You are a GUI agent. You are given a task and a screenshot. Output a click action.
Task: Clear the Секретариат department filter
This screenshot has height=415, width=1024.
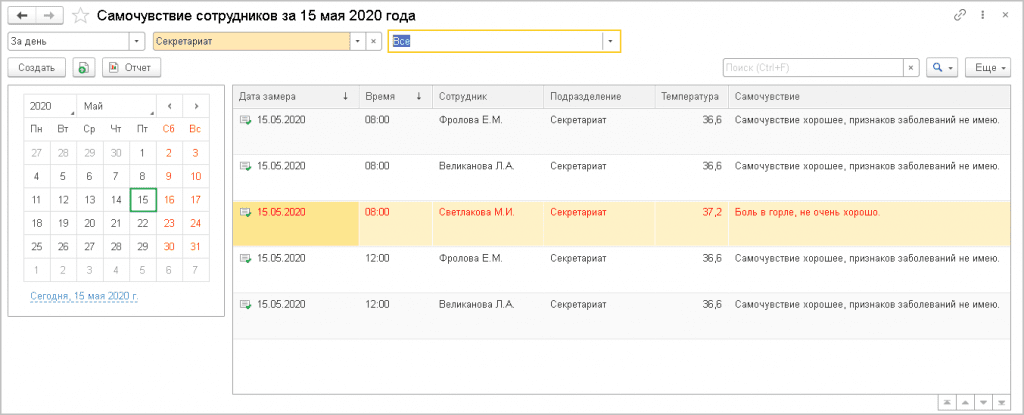coord(373,41)
